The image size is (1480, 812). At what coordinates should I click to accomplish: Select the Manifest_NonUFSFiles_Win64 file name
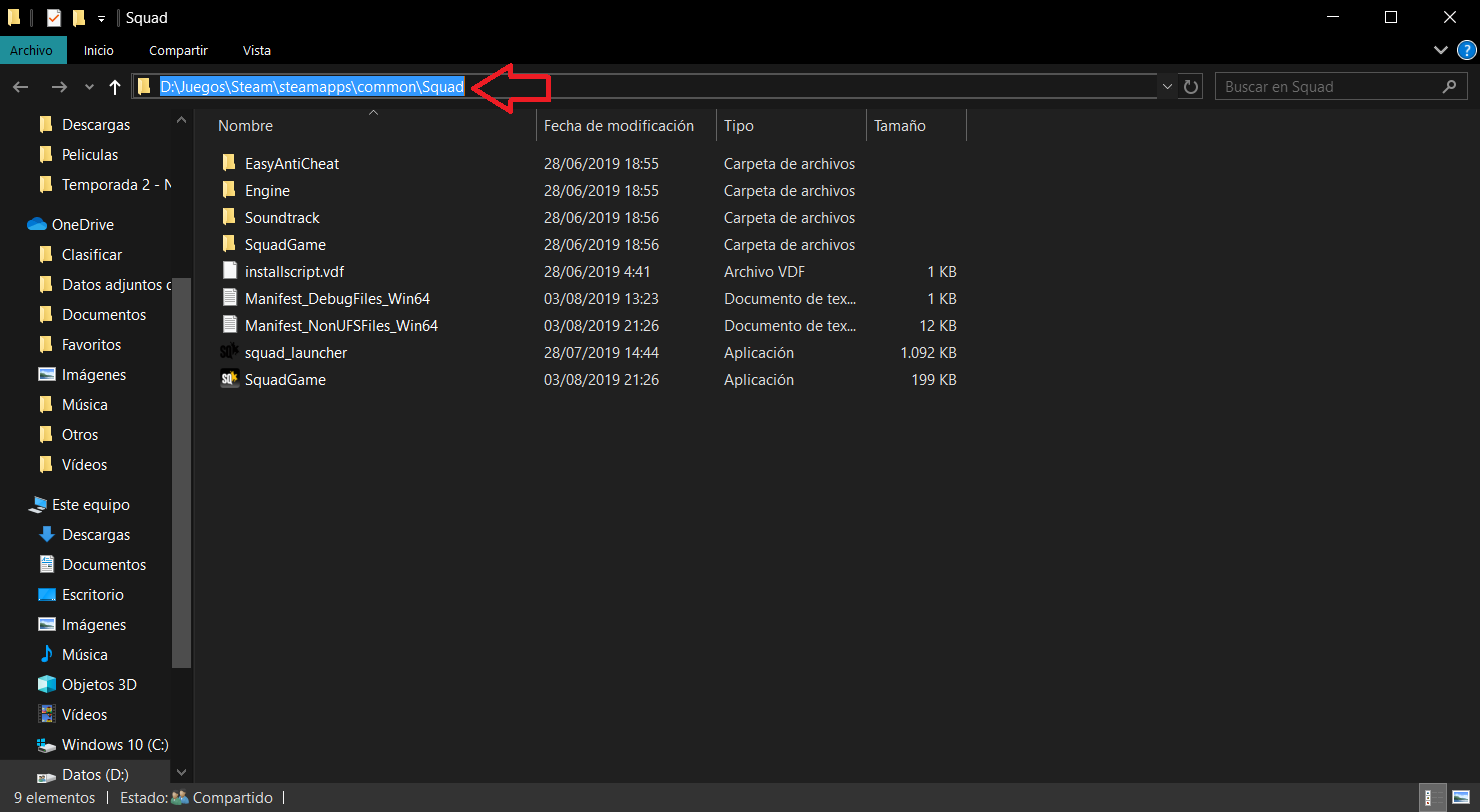pyautogui.click(x=341, y=325)
